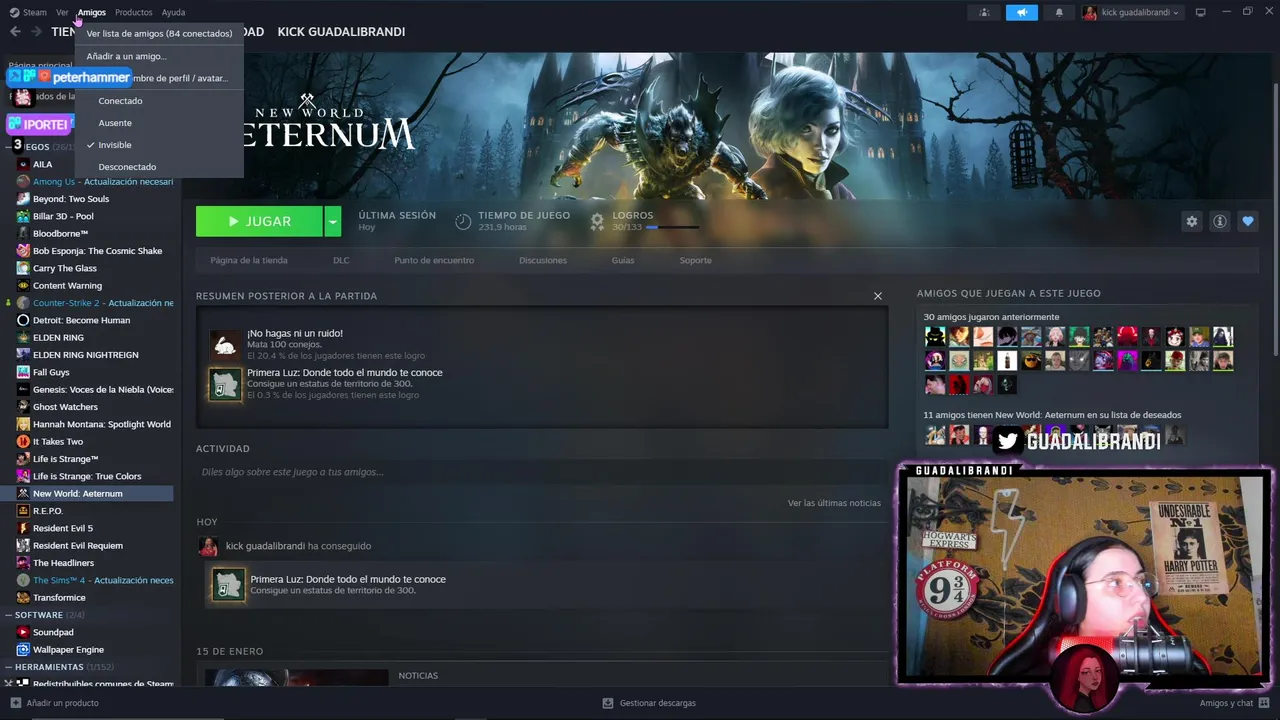Click the Detroit: Become Human icon

tap(23, 320)
